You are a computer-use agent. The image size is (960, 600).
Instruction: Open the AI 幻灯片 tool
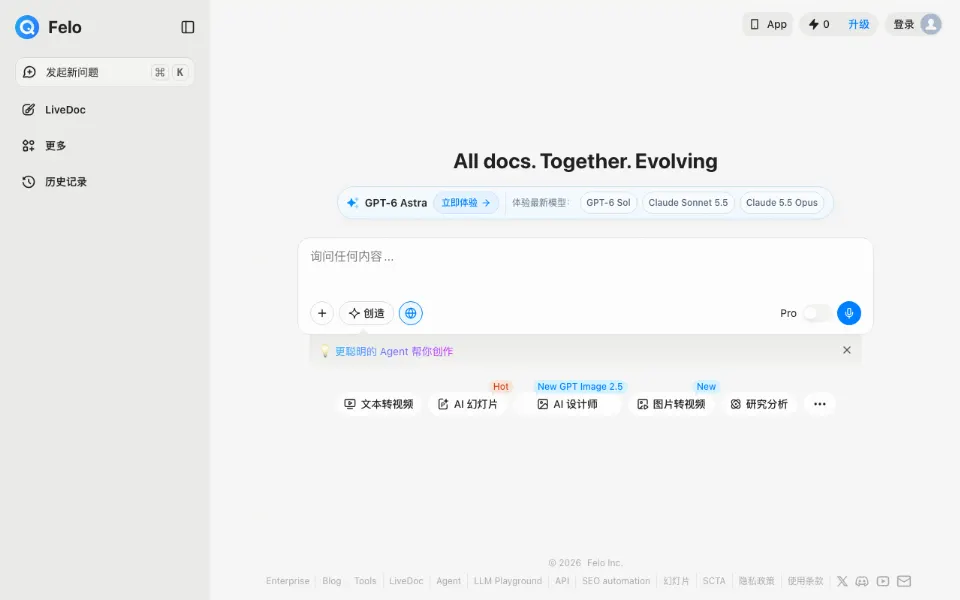point(467,404)
